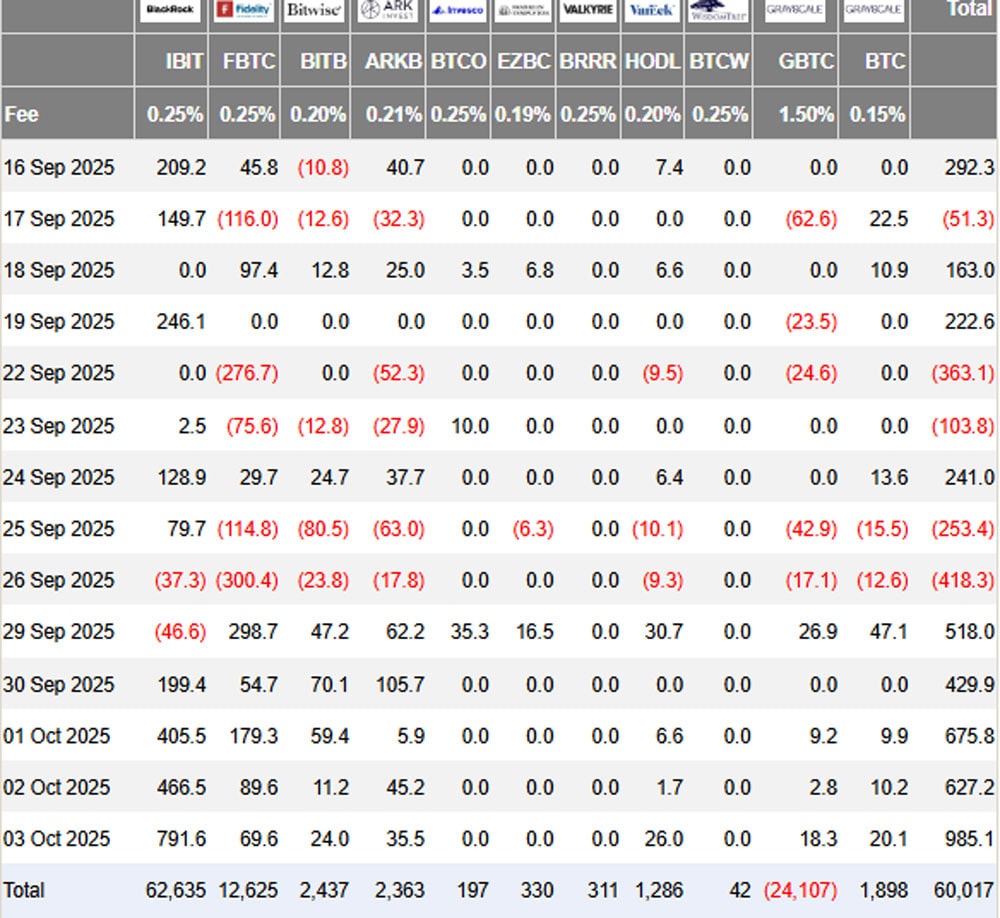
Task: Click the Grayscale logo above GBTC
Action: [x=796, y=11]
